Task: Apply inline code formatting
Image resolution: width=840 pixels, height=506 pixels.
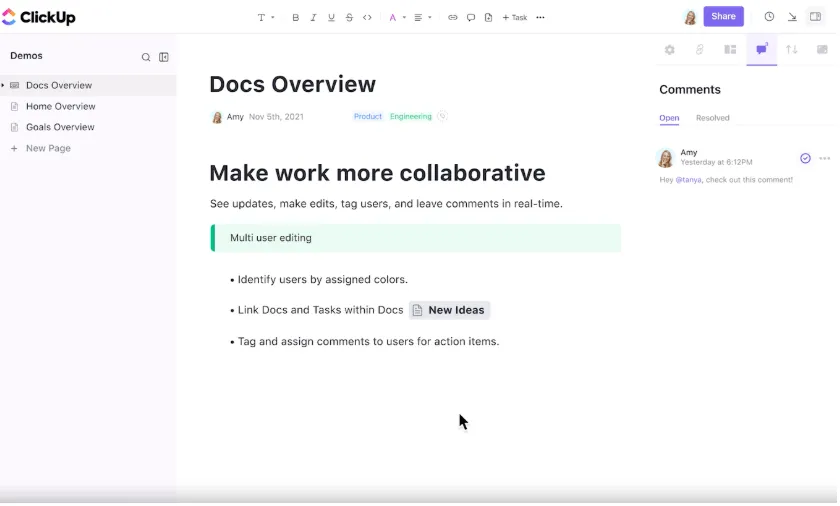Action: 367,18
